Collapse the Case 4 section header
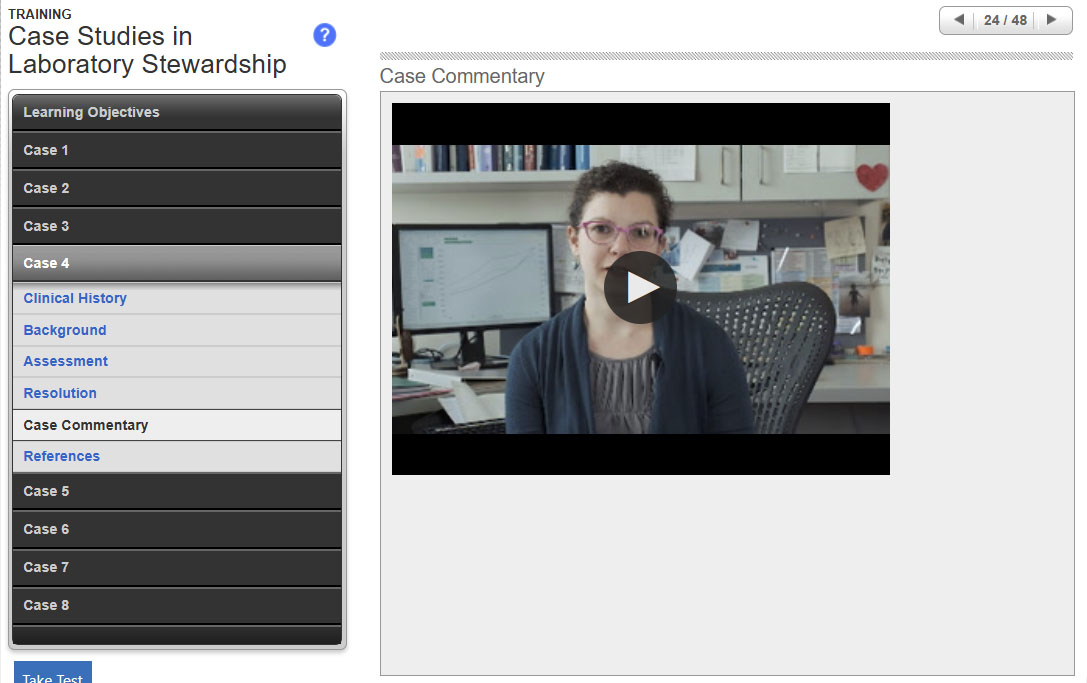 (x=177, y=263)
